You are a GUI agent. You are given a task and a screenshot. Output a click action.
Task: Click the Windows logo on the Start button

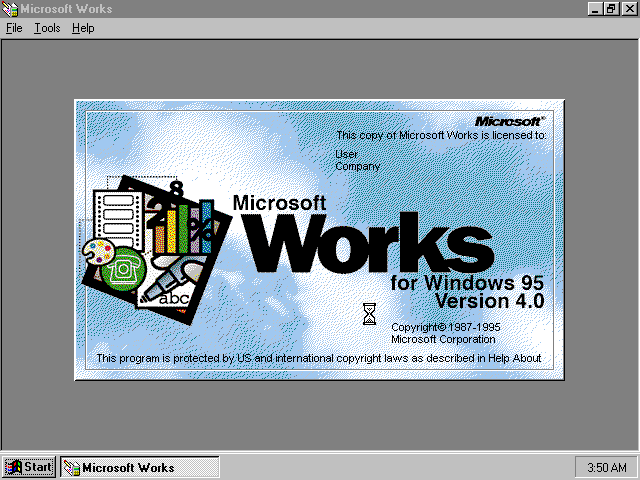pyautogui.click(x=14, y=467)
